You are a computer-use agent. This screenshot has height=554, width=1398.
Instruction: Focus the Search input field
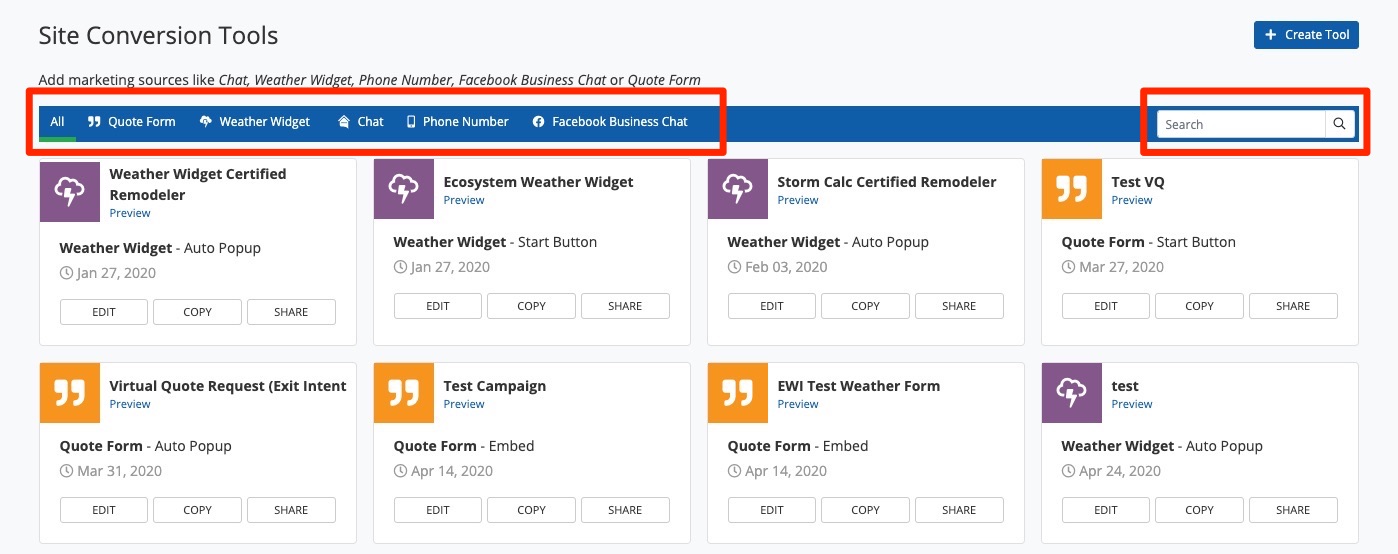pos(1240,124)
